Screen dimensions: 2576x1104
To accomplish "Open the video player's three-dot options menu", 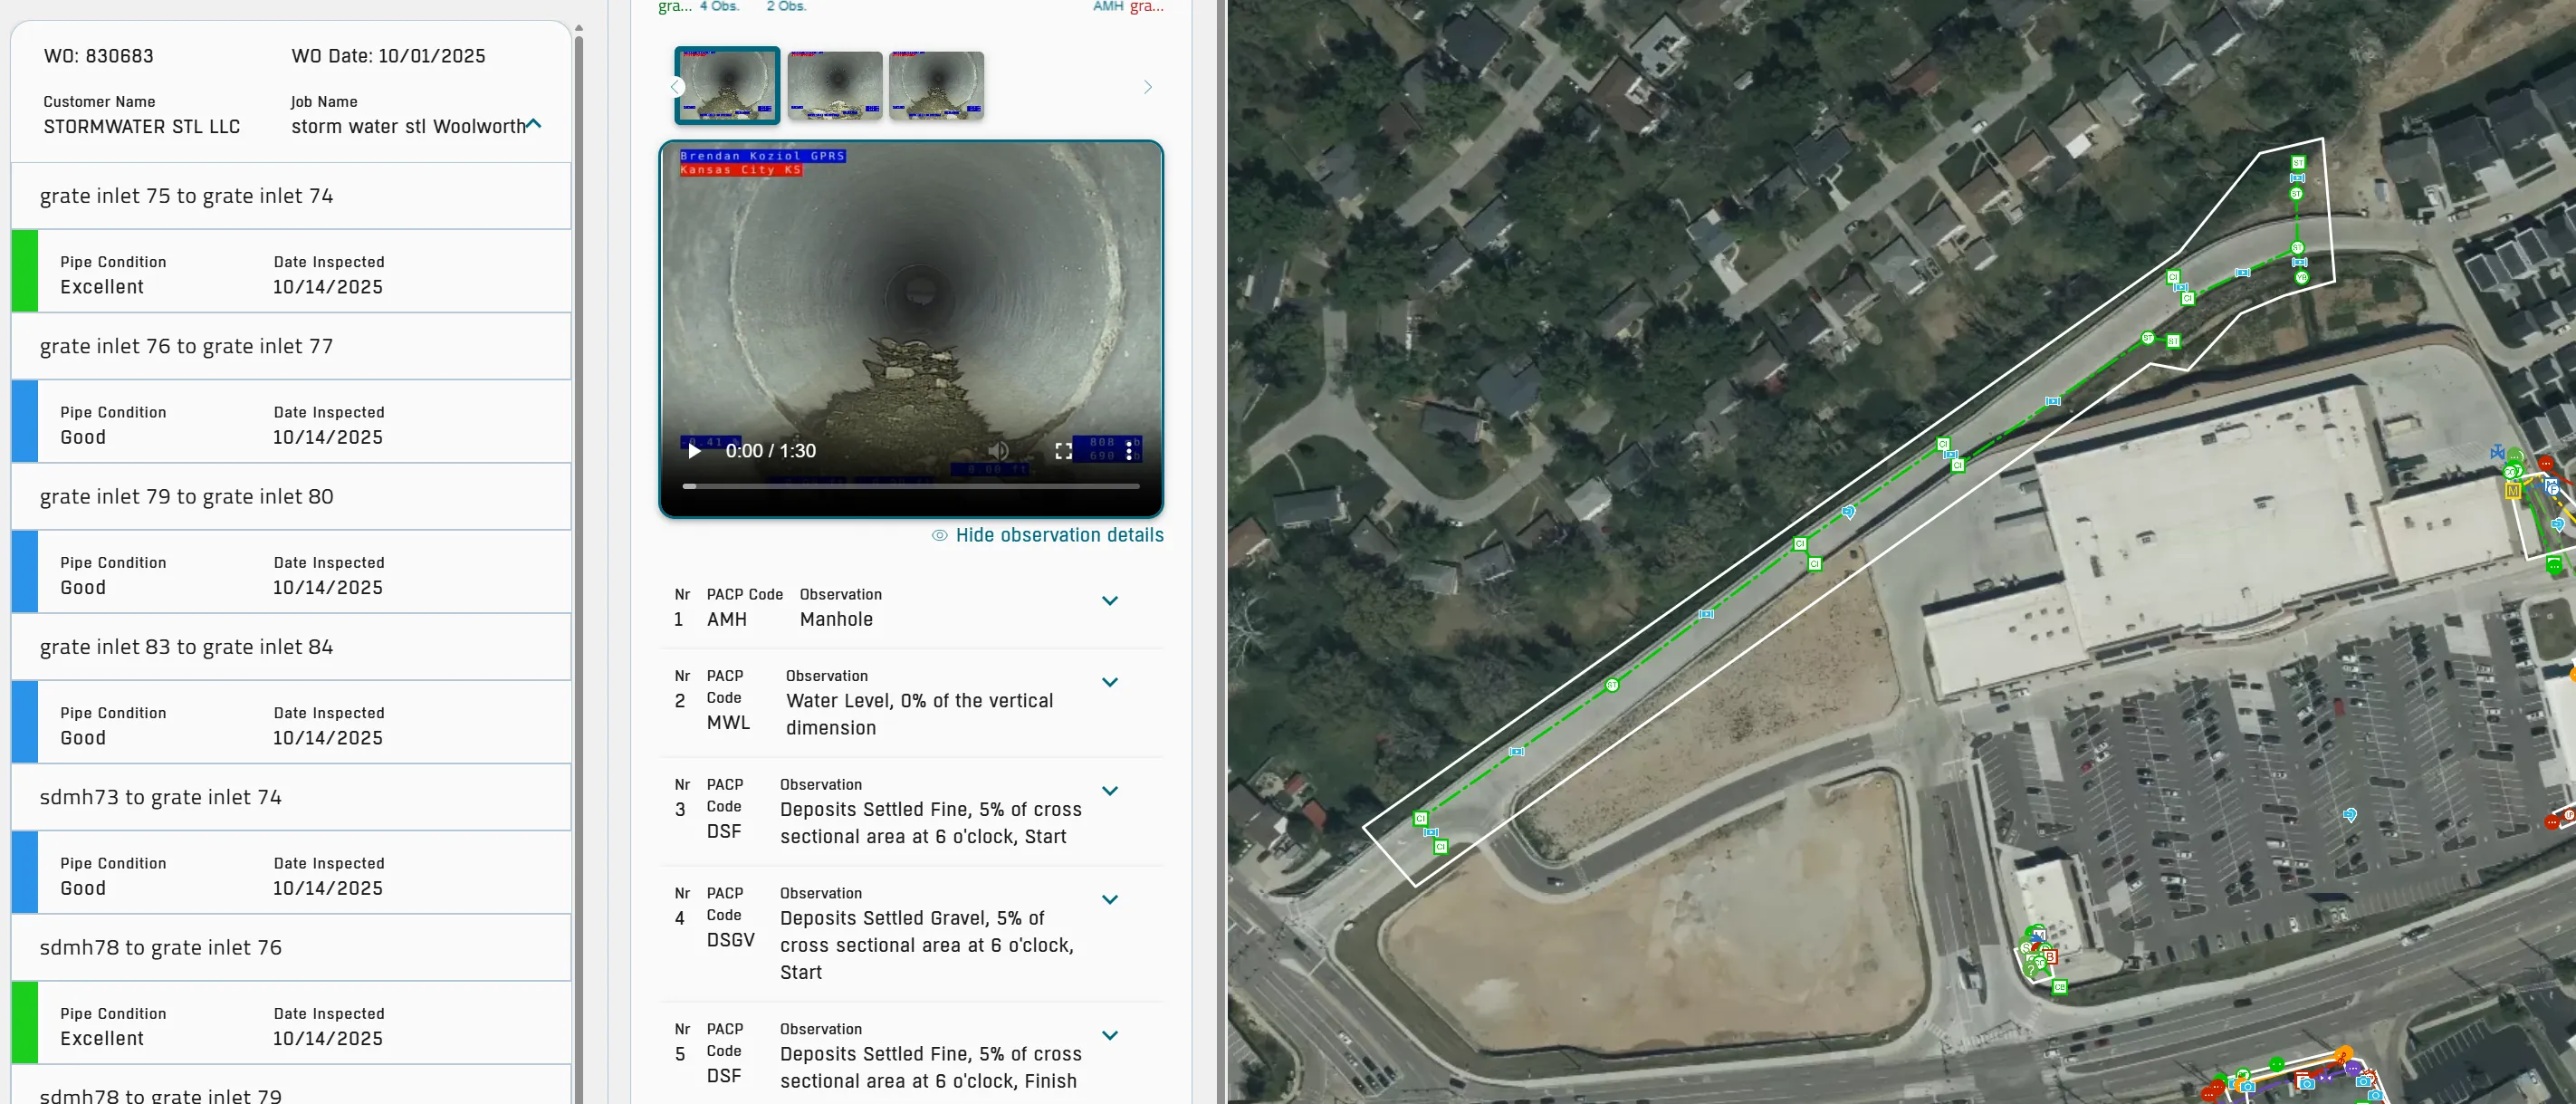I will tap(1130, 451).
